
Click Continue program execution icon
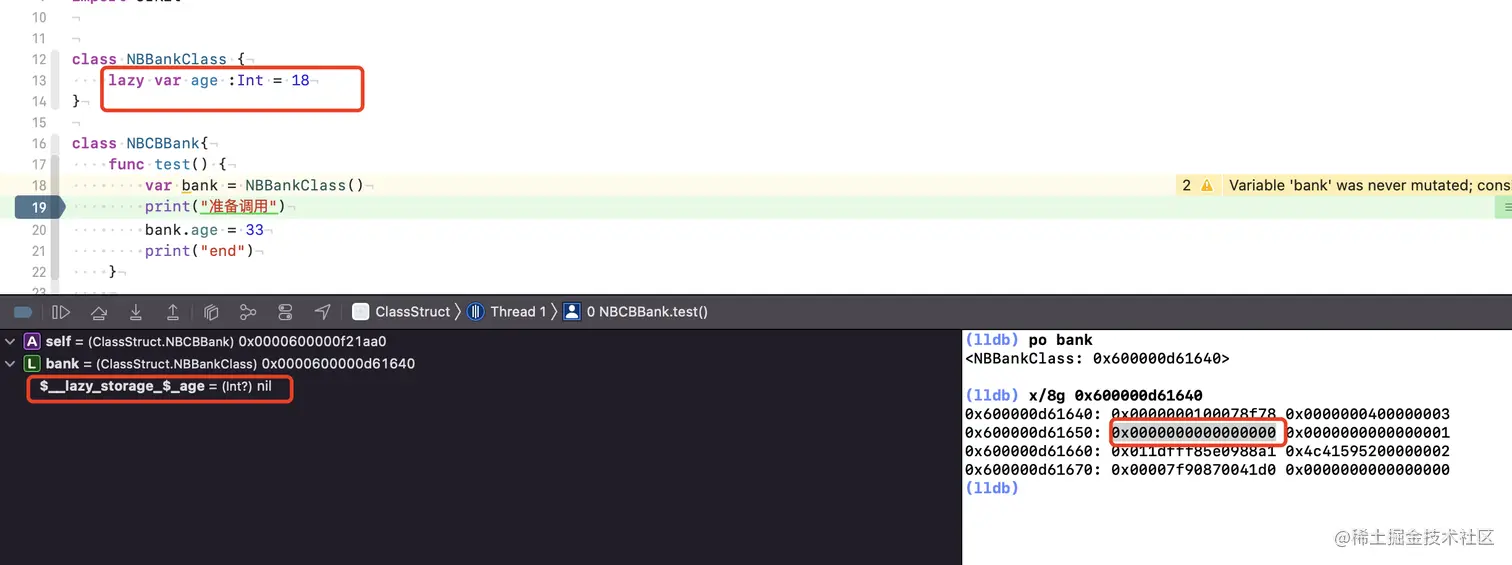pyautogui.click(x=61, y=312)
